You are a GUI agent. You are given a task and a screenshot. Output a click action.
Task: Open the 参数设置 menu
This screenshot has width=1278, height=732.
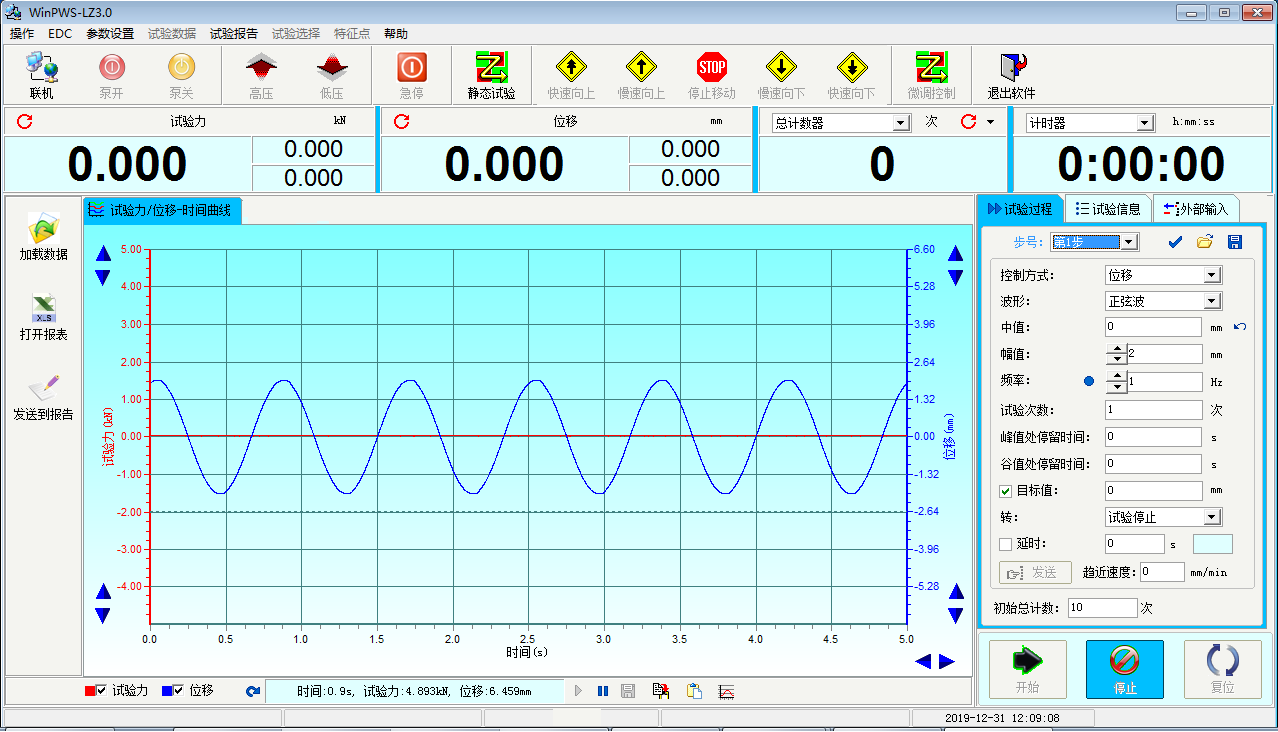point(109,33)
